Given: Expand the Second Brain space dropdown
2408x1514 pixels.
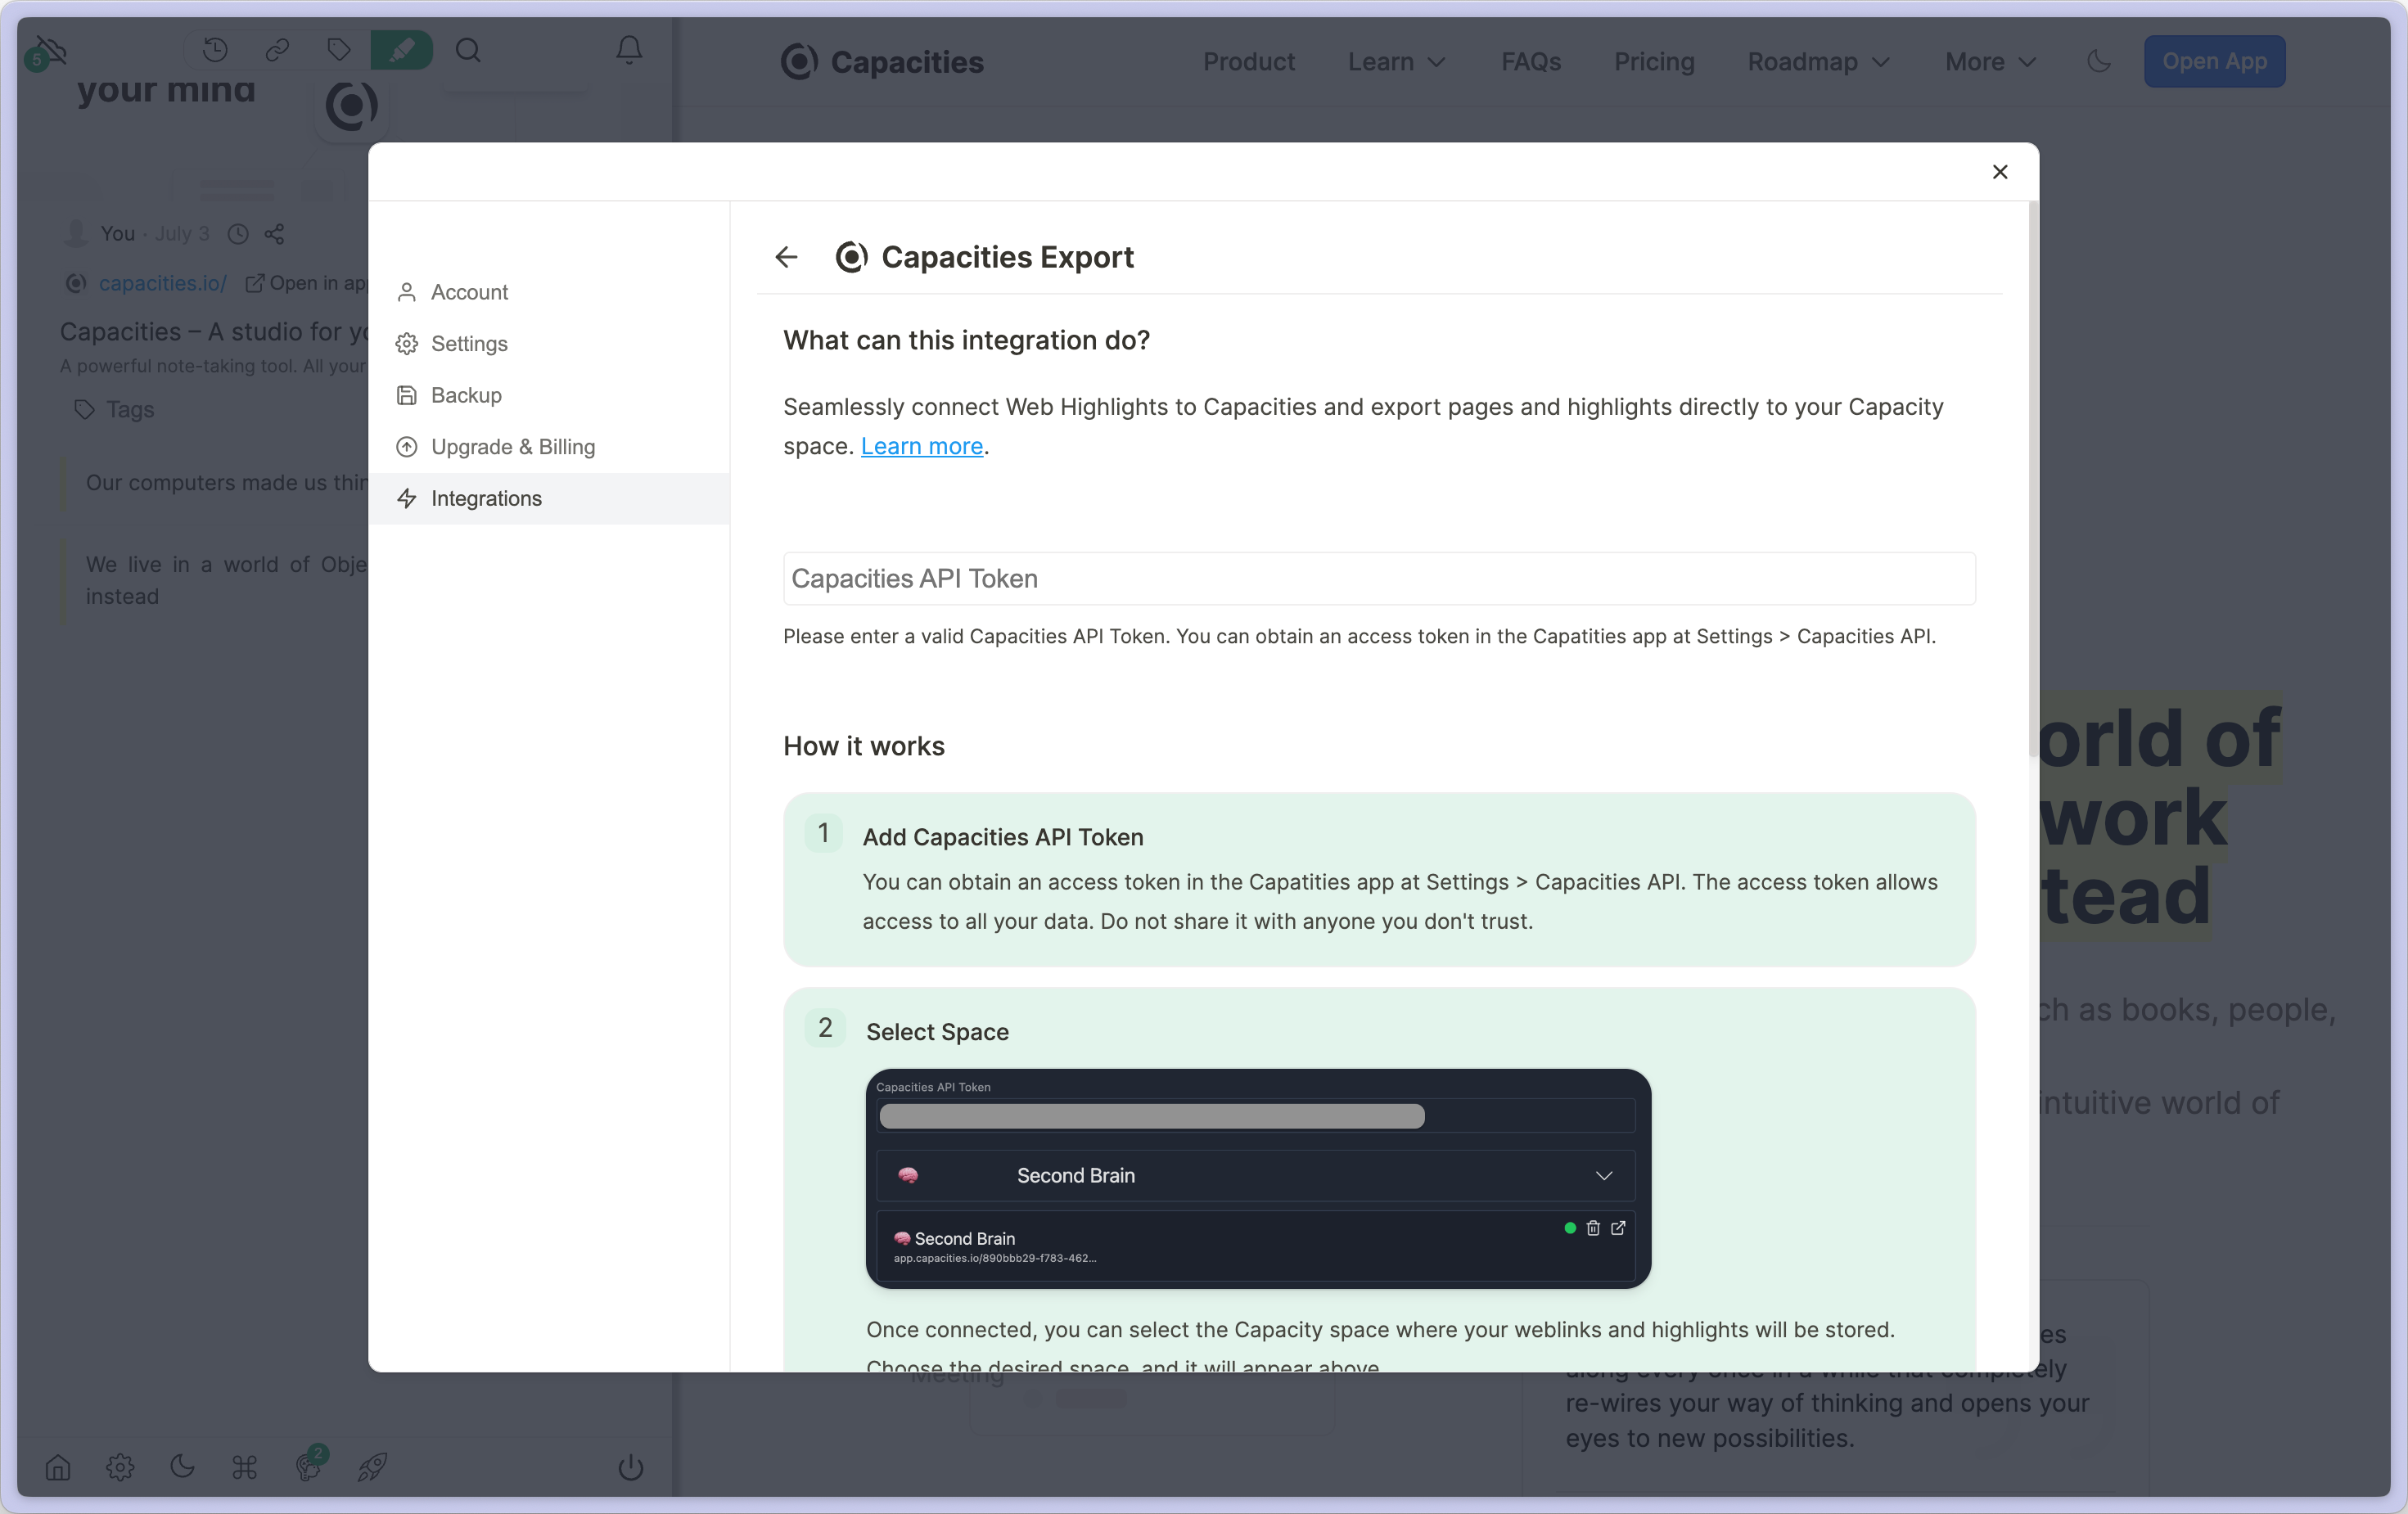Looking at the screenshot, I should [x=1604, y=1175].
